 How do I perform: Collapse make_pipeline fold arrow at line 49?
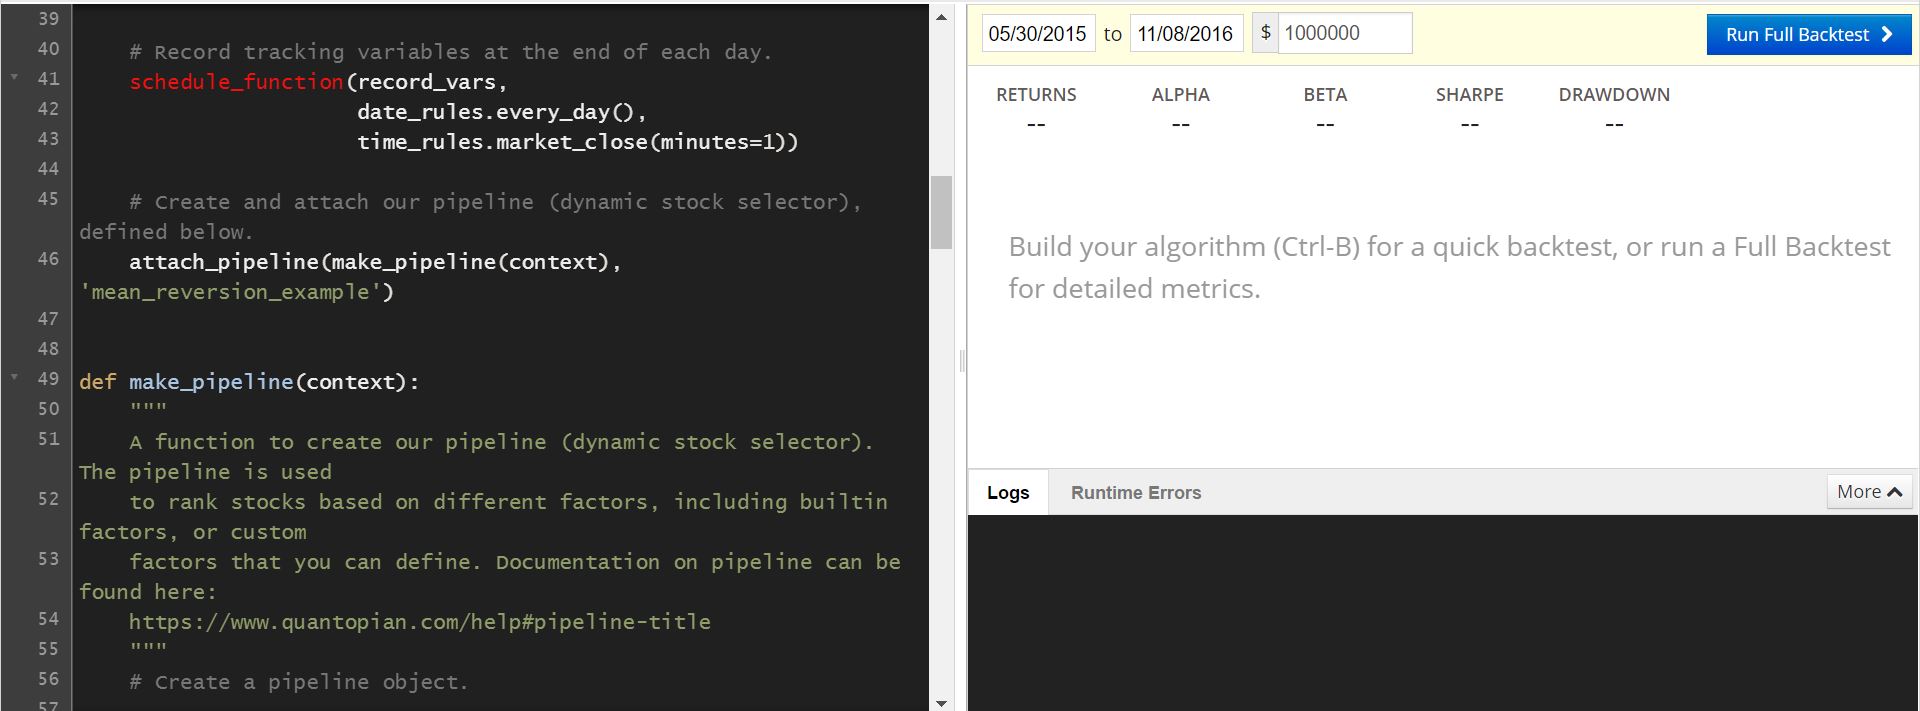click(15, 377)
